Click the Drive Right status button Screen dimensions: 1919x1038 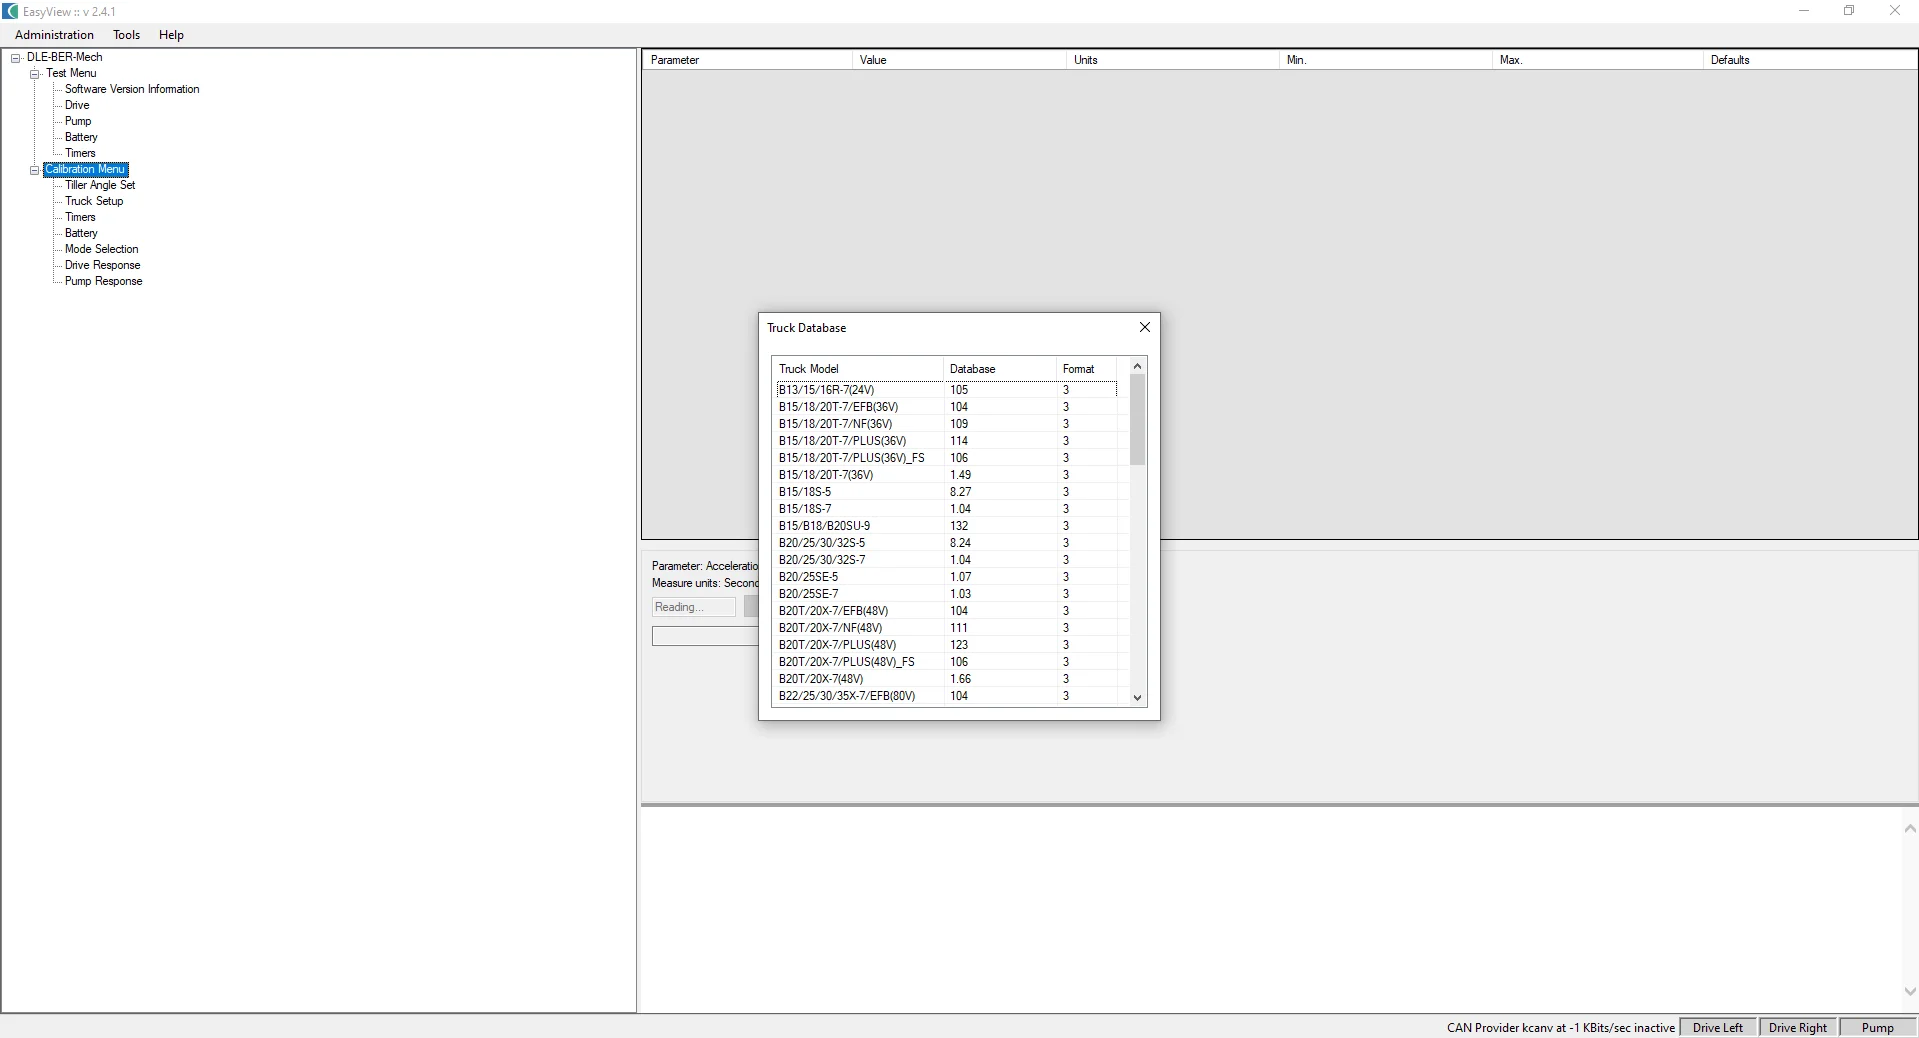pyautogui.click(x=1797, y=1027)
